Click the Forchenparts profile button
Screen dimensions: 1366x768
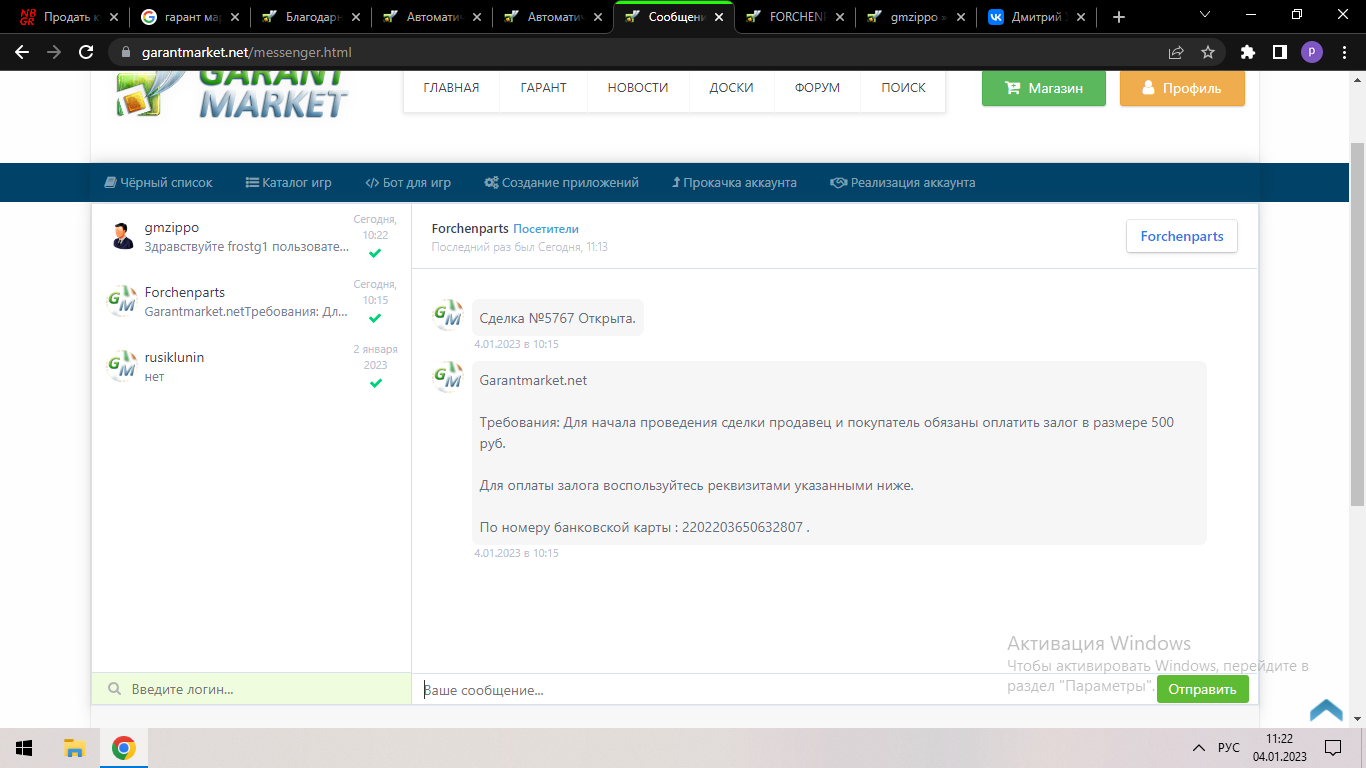[1182, 237]
